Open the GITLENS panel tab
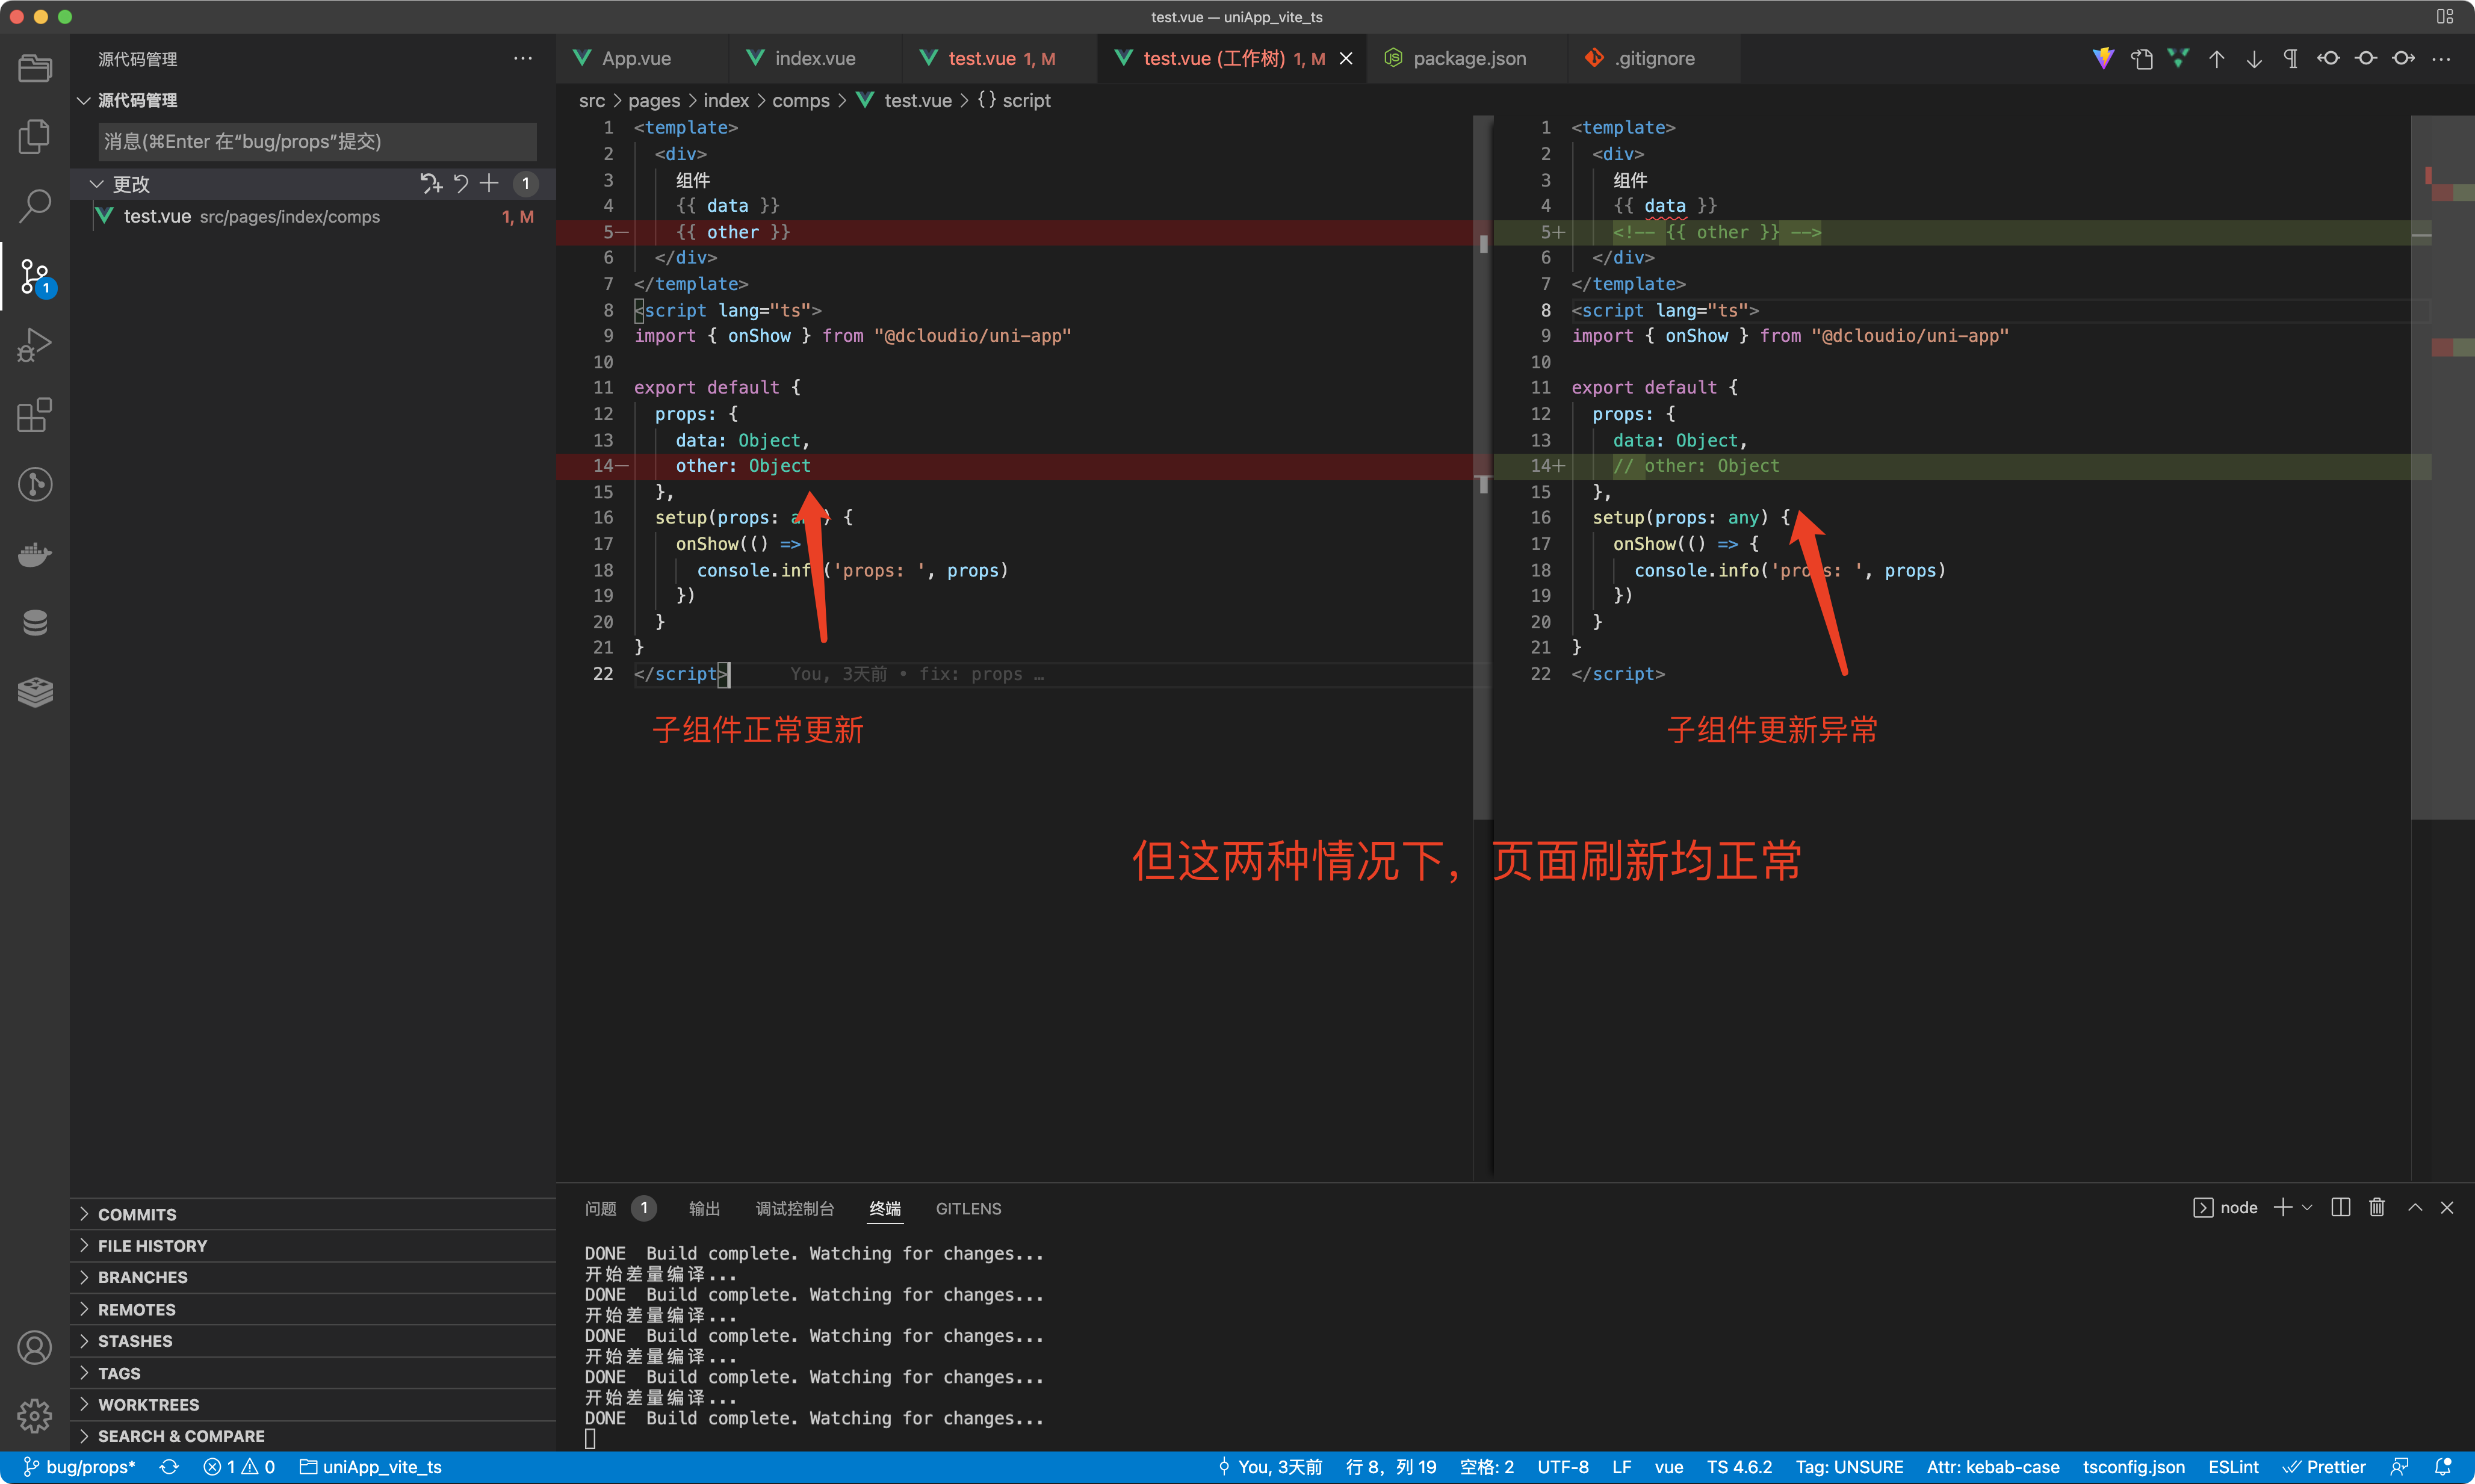Viewport: 2475px width, 1484px height. coord(967,1208)
